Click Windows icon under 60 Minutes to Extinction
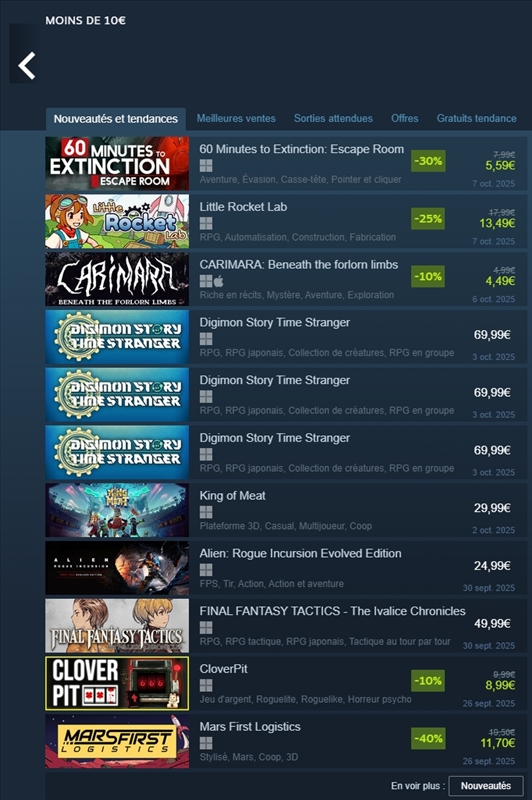532x800 pixels. (206, 166)
